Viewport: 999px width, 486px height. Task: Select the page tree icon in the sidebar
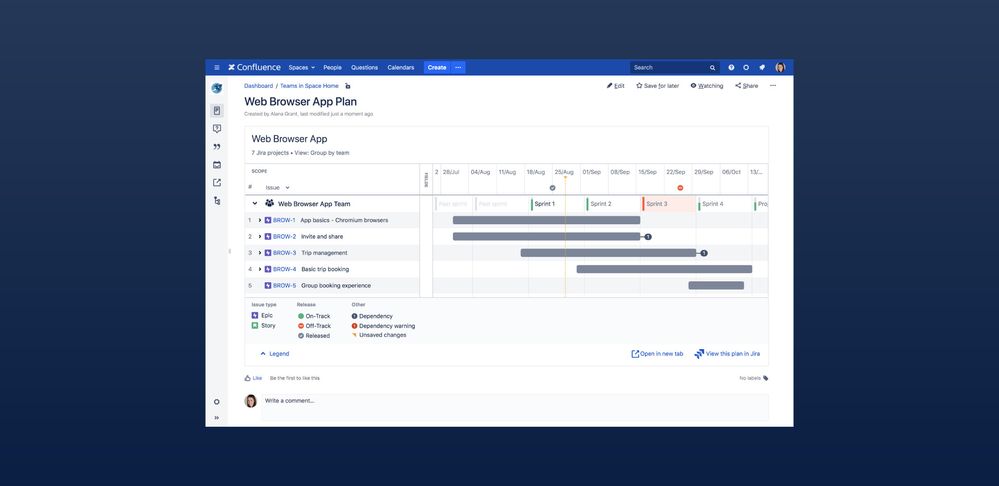coord(217,201)
